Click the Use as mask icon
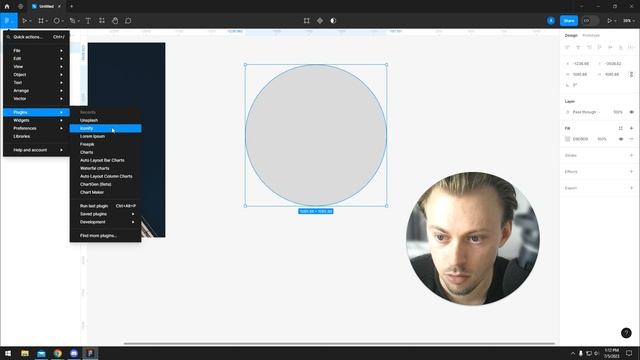This screenshot has width=640, height=360. 333,20
